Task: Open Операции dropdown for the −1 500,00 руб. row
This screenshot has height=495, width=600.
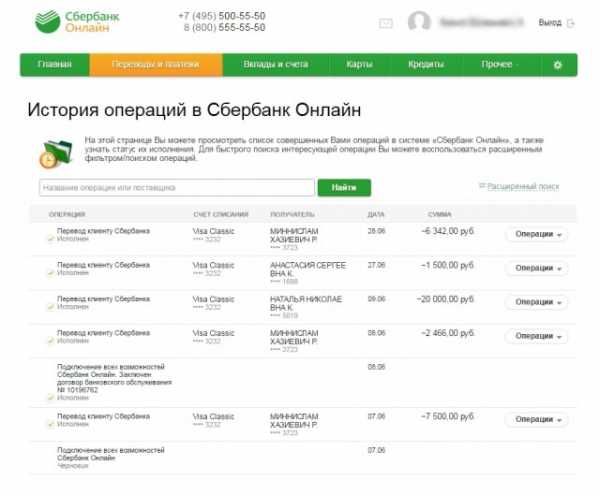Action: (535, 268)
